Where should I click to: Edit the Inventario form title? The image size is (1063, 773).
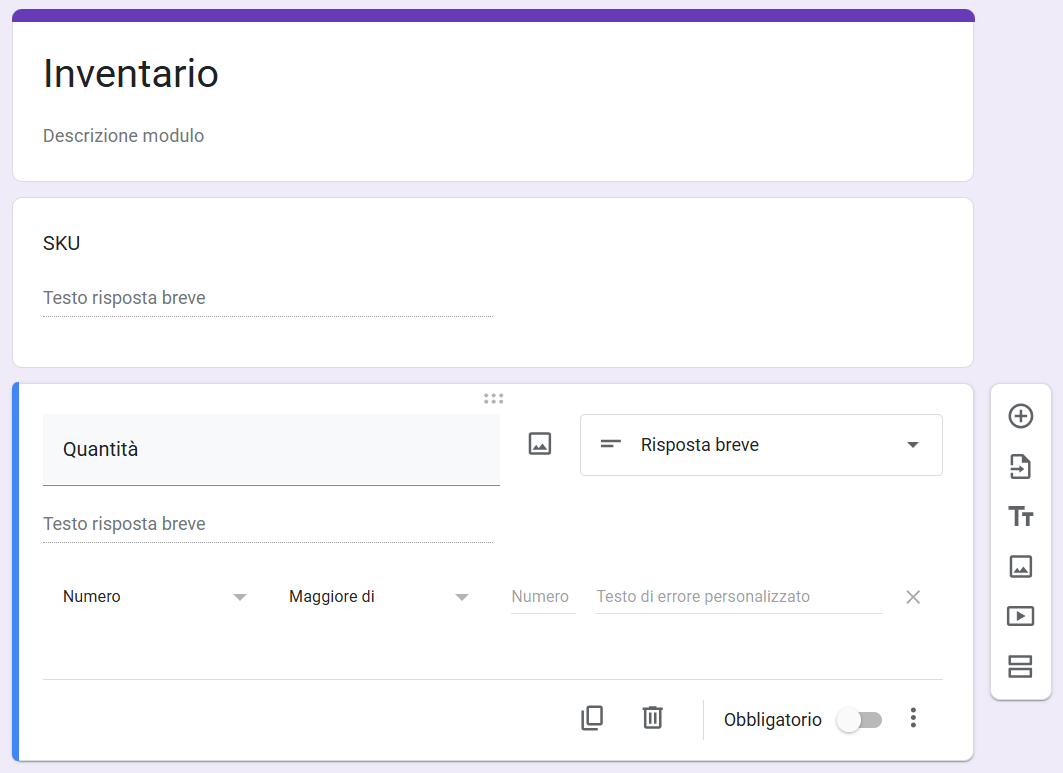coord(130,74)
